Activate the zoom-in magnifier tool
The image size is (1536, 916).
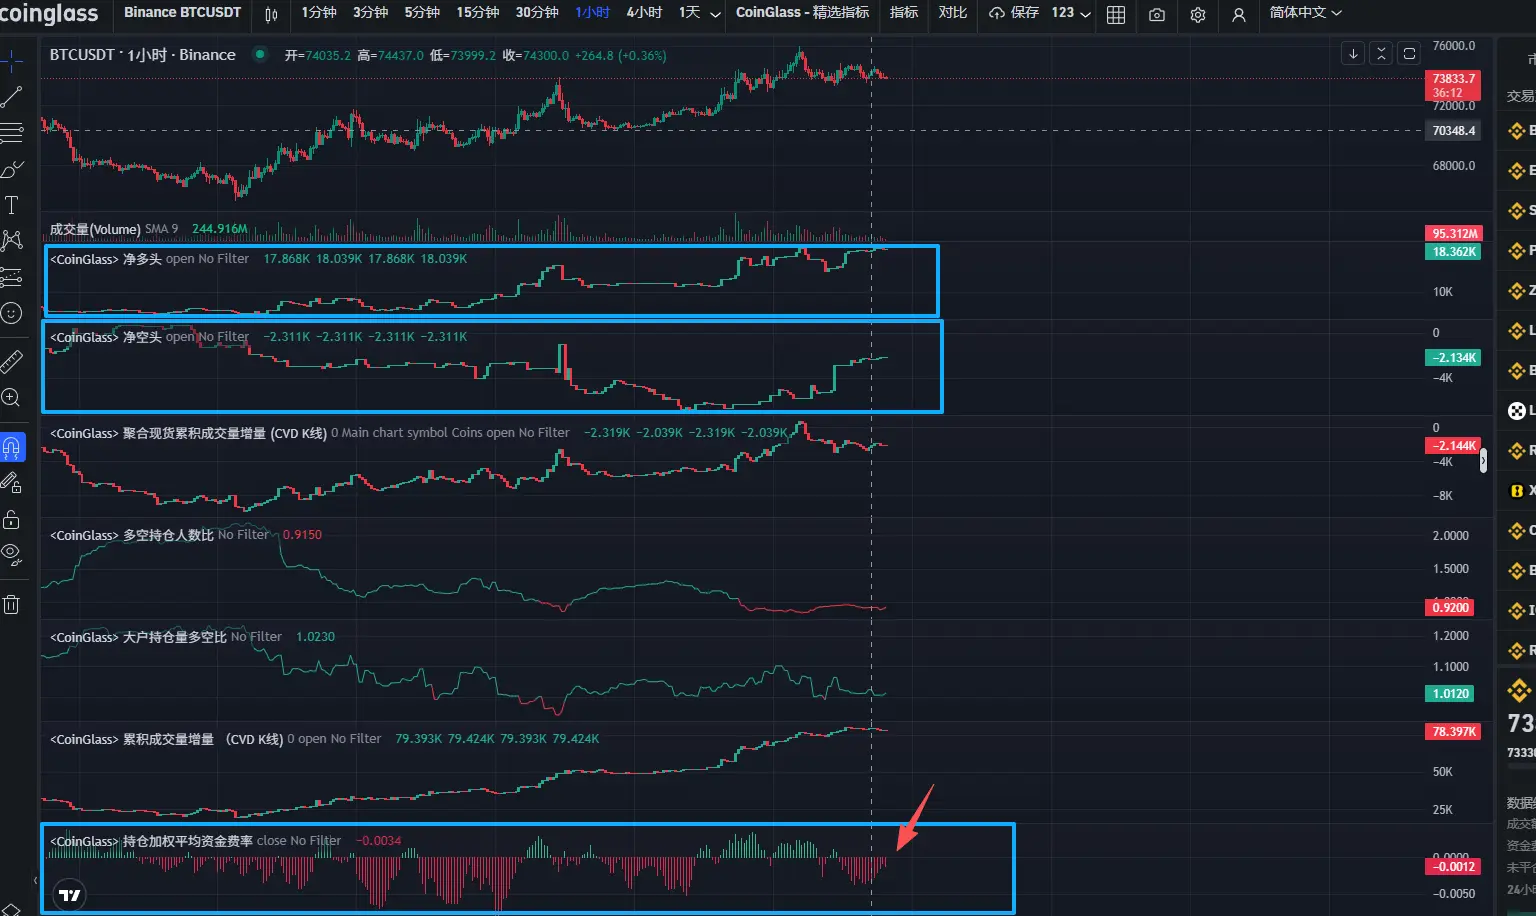(11, 397)
